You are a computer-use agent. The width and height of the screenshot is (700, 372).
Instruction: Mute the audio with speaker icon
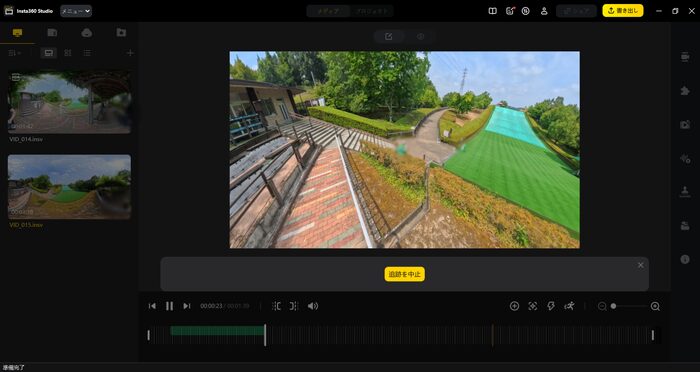[x=312, y=306]
